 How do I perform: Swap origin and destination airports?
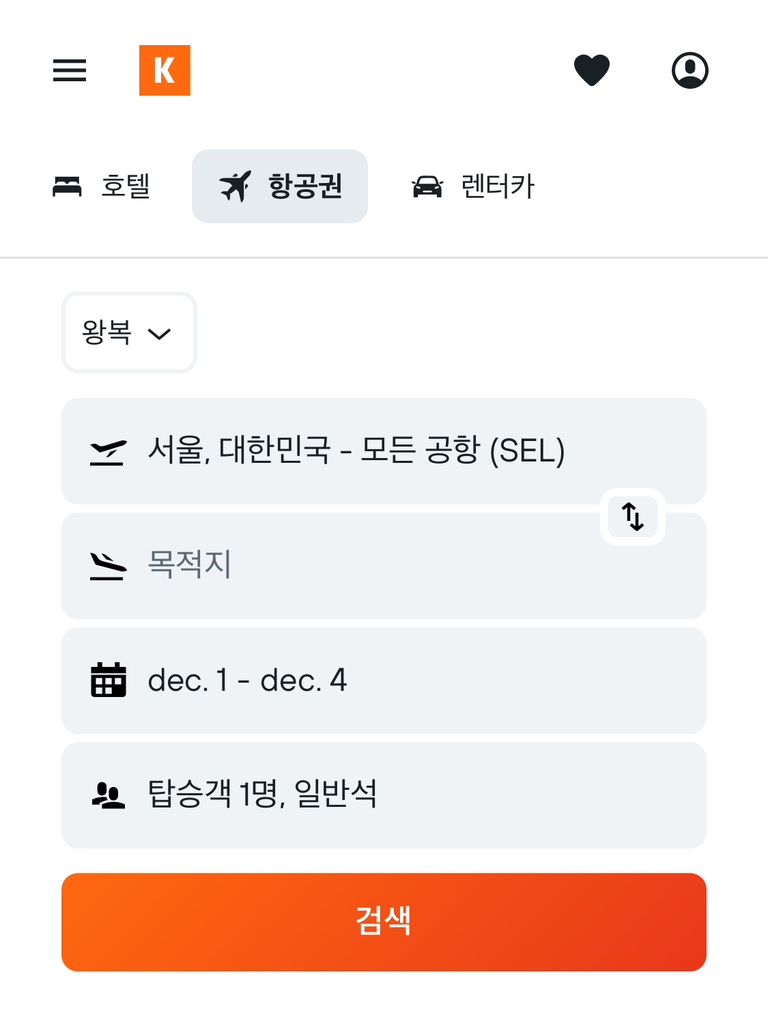tap(633, 516)
